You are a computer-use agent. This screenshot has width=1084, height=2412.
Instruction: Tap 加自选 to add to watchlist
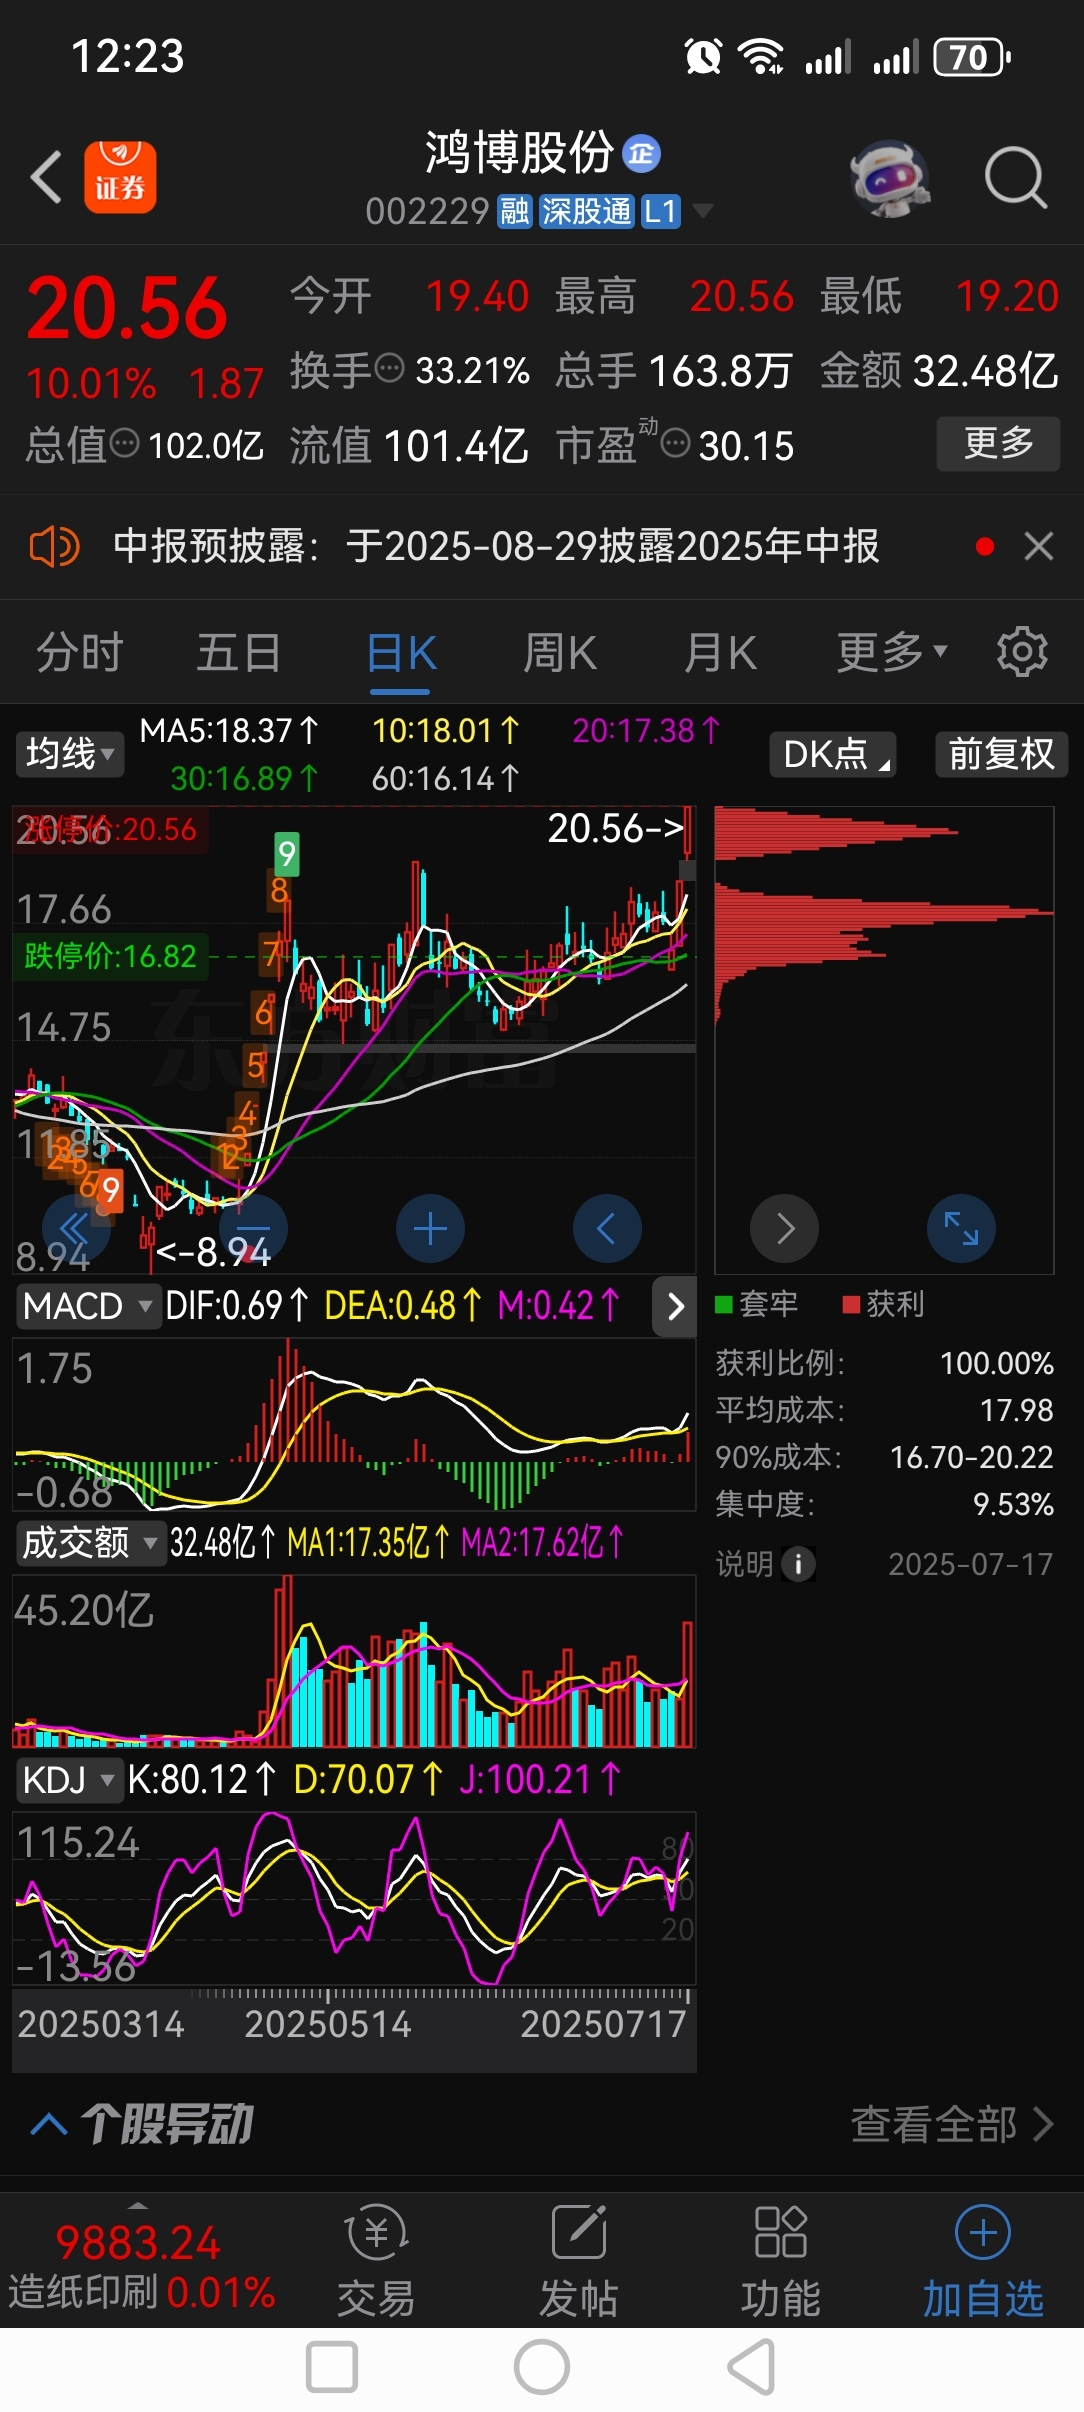coord(983,2262)
